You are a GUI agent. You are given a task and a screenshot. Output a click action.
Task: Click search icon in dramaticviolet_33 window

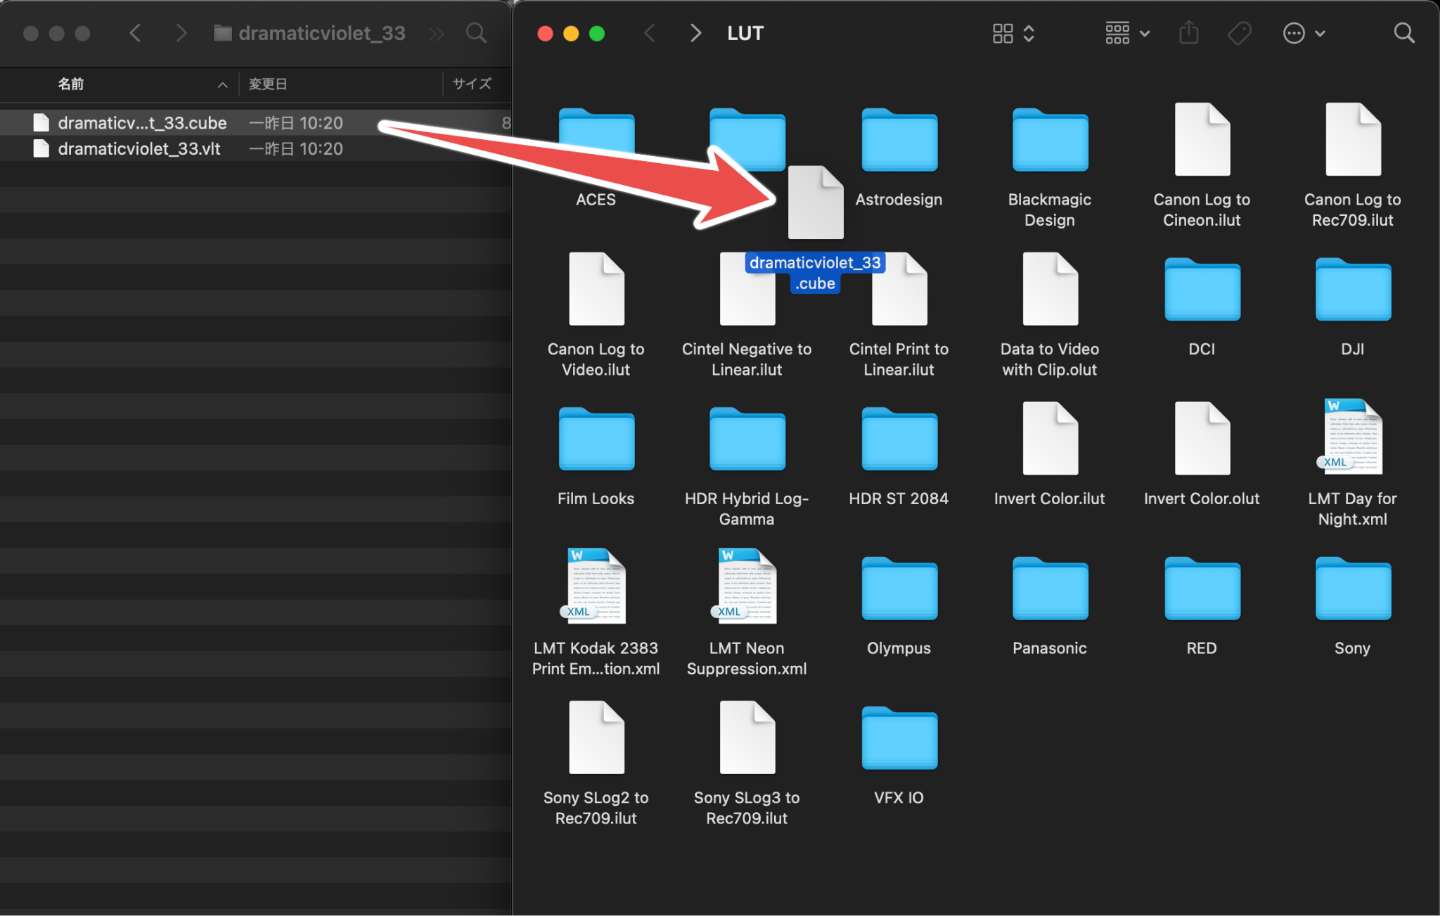pyautogui.click(x=477, y=34)
